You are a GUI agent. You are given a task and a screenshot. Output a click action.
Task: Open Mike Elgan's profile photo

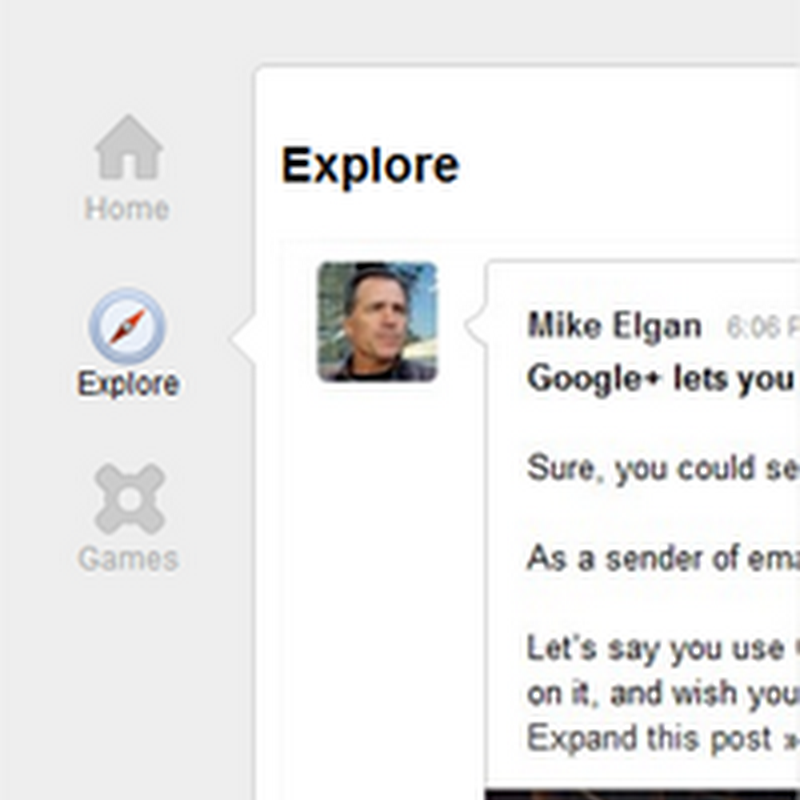(x=377, y=321)
